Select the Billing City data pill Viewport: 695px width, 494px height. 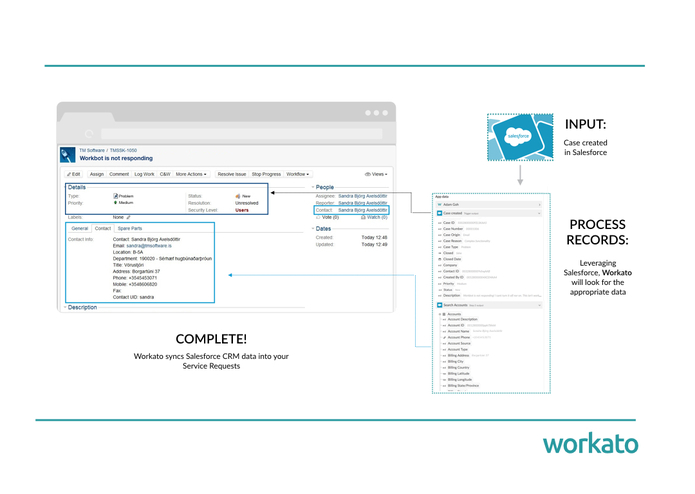pos(456,362)
